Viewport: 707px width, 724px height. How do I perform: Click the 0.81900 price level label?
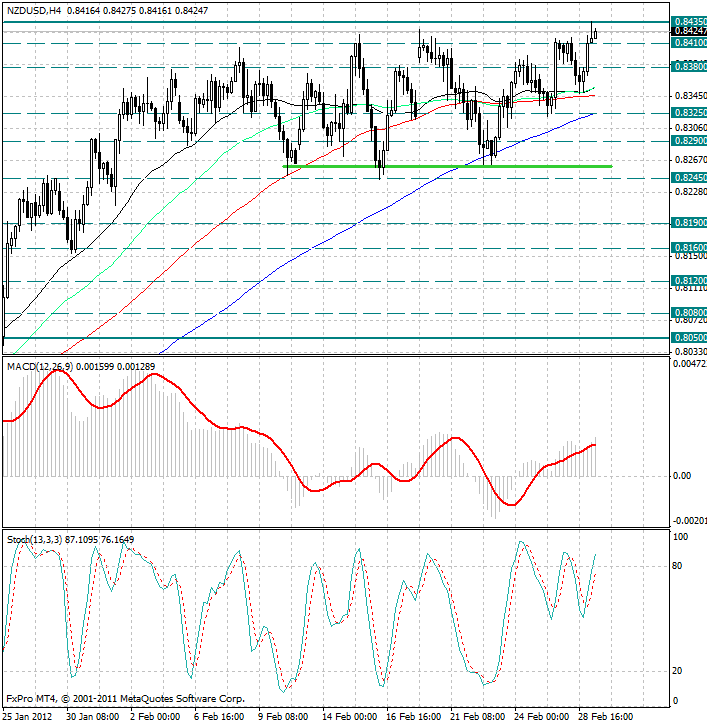tap(689, 223)
